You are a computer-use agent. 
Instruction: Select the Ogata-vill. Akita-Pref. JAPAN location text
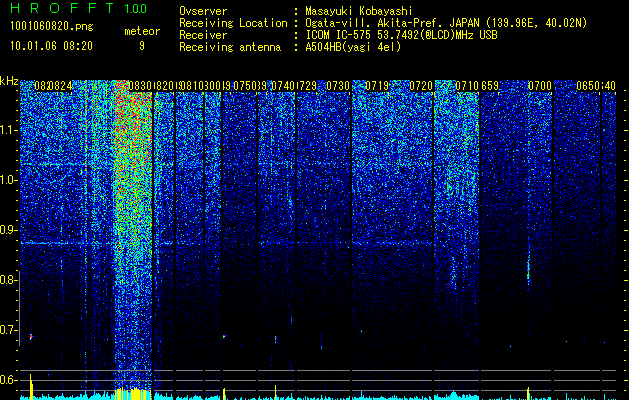click(x=446, y=23)
